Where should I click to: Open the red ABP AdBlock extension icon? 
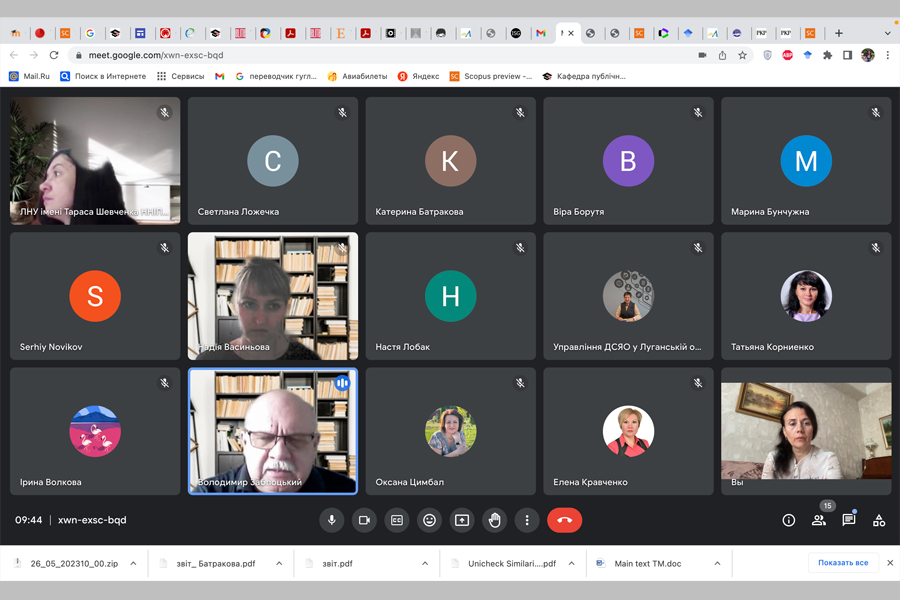pos(788,55)
